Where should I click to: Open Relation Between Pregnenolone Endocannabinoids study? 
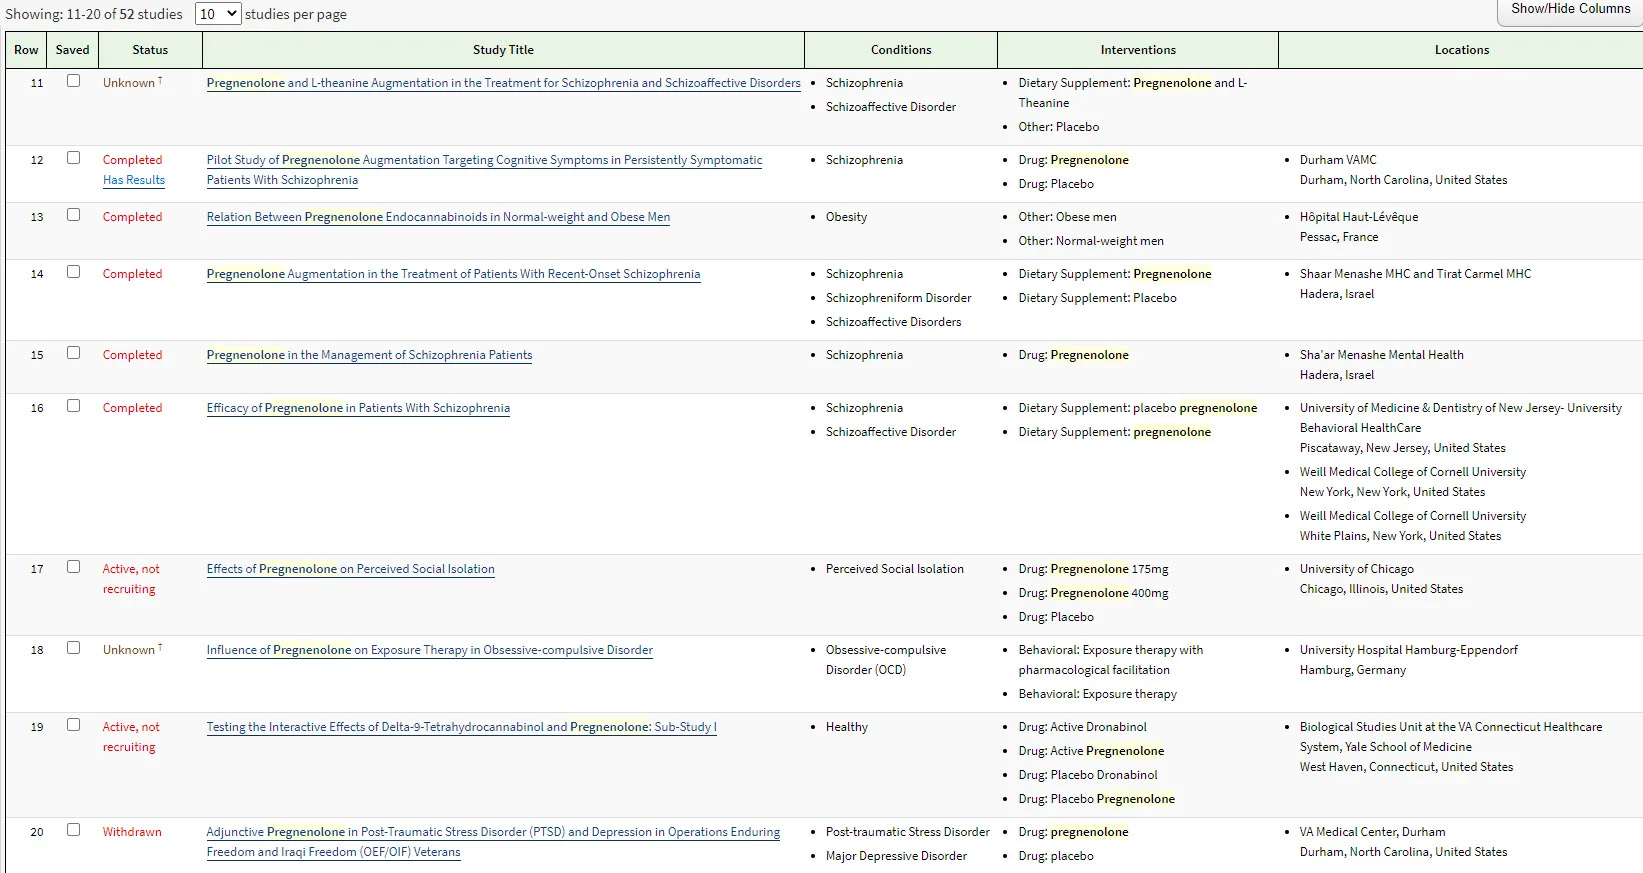[x=438, y=217]
